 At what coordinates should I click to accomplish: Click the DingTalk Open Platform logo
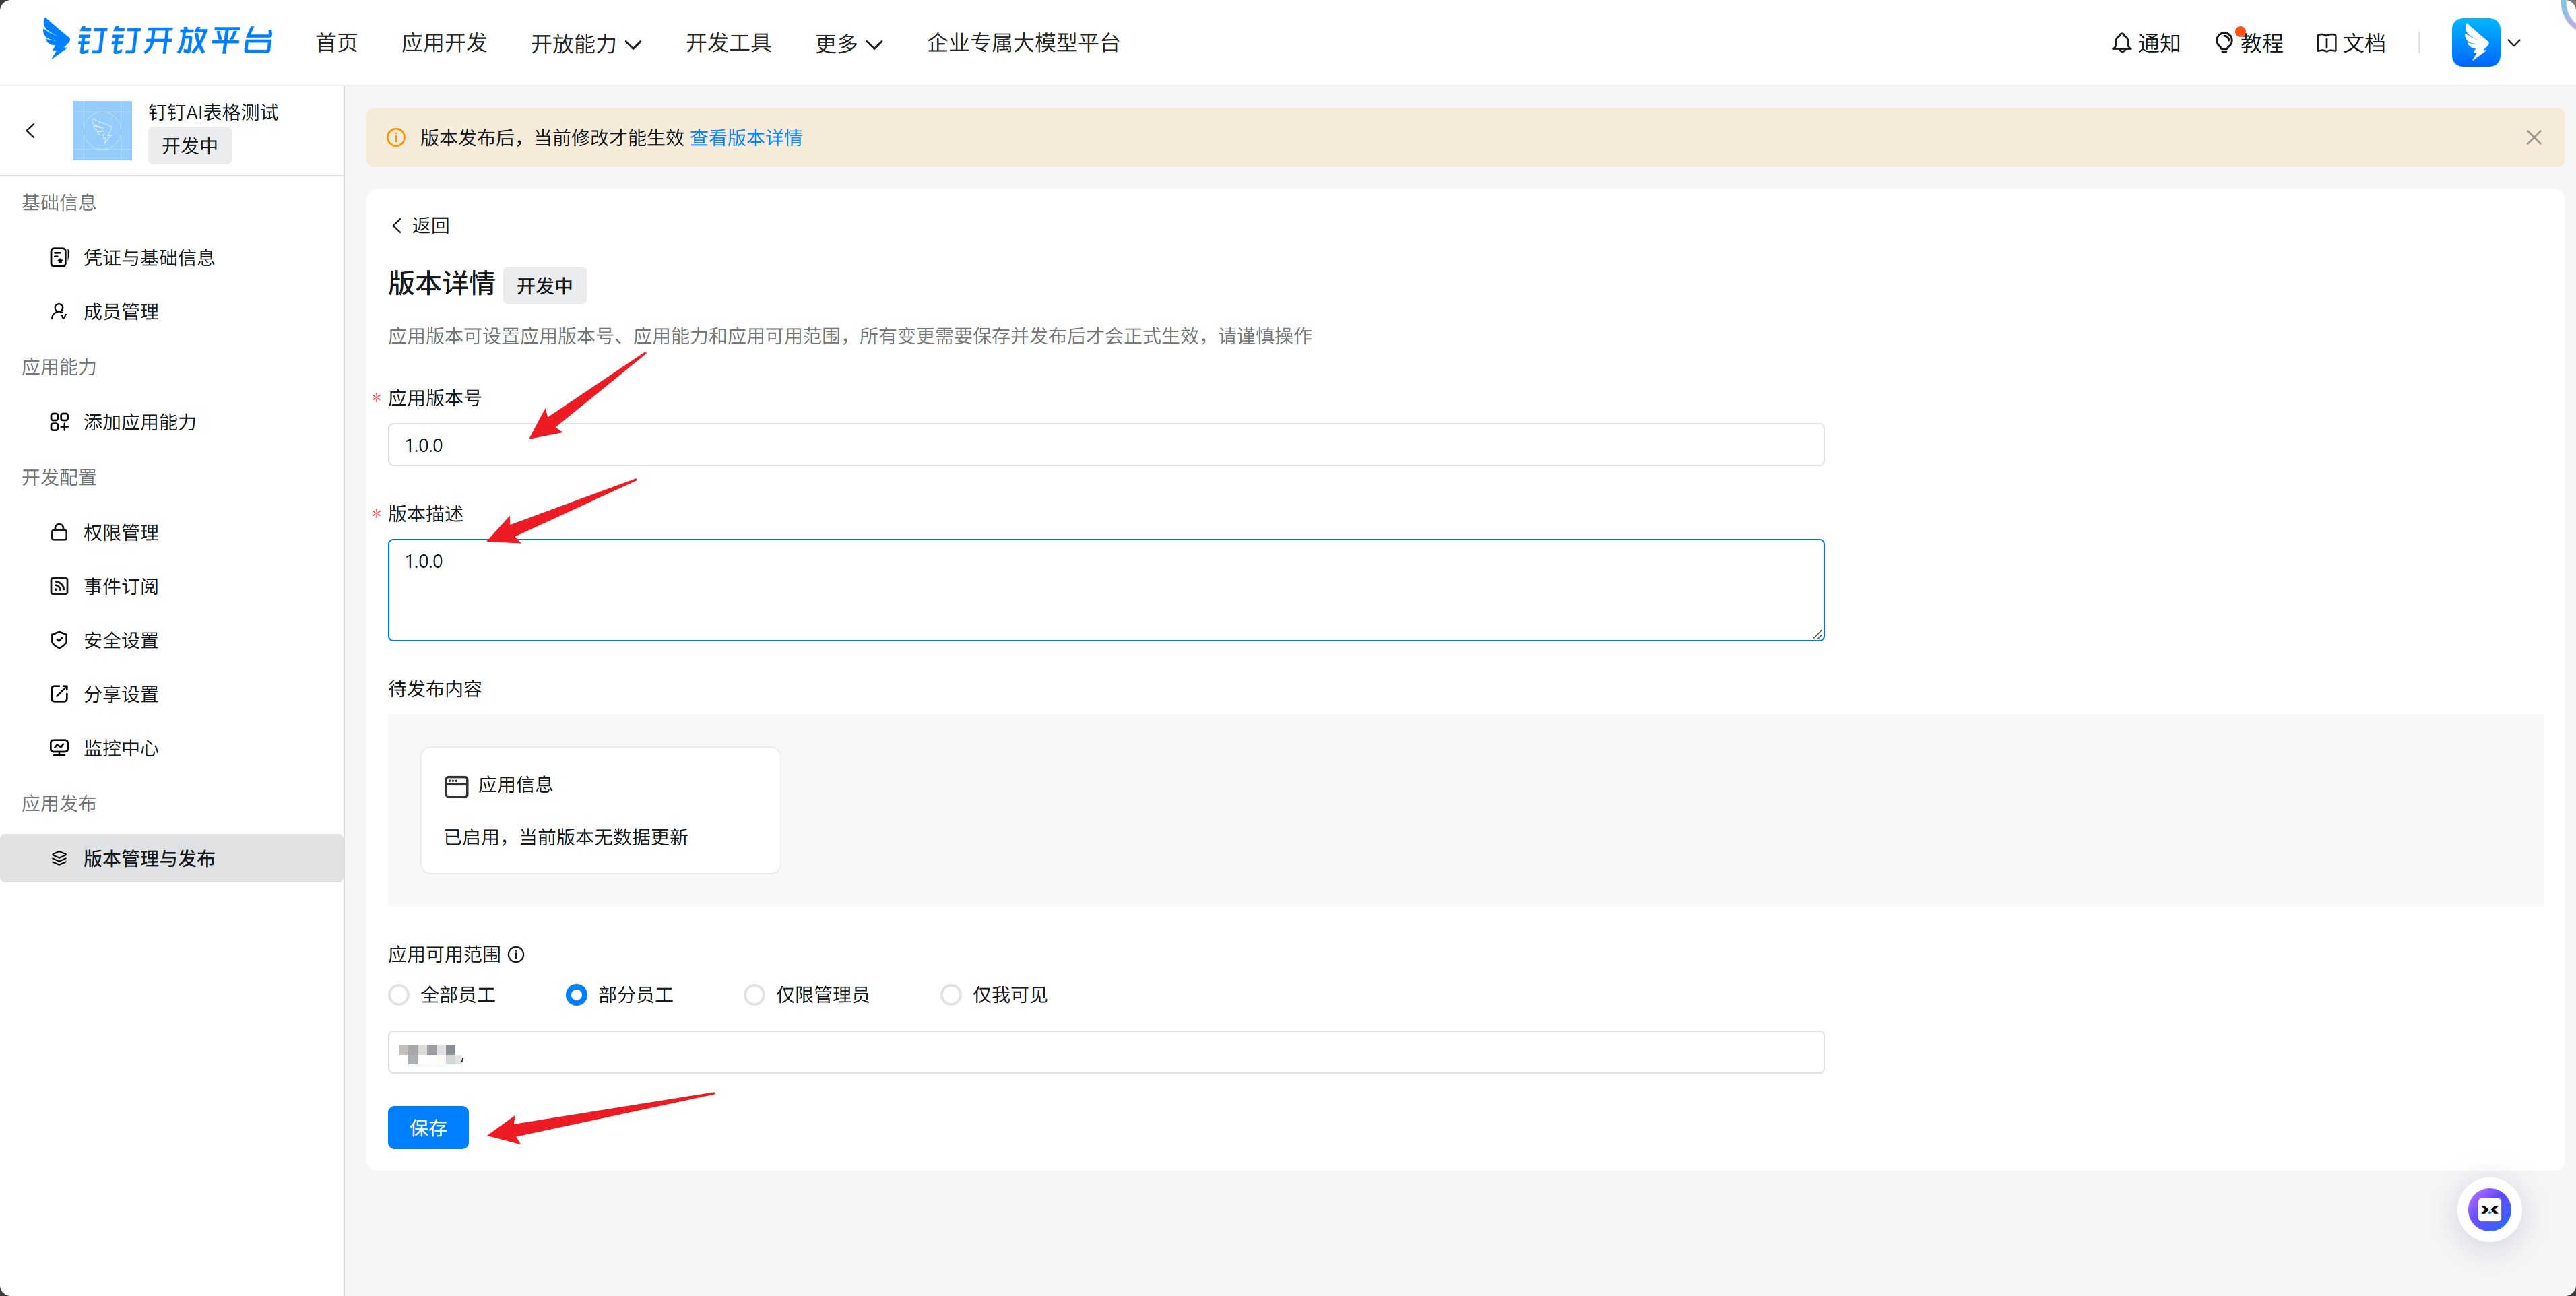click(x=157, y=40)
